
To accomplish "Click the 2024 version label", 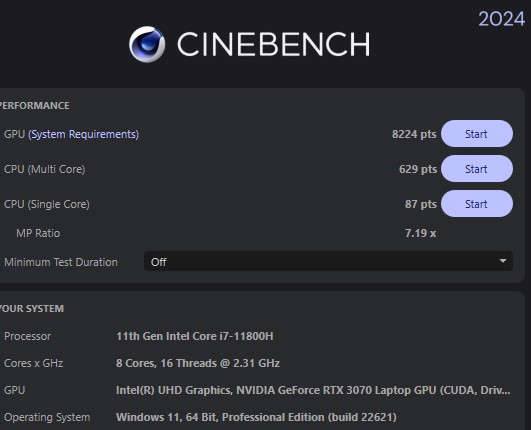I will [502, 19].
